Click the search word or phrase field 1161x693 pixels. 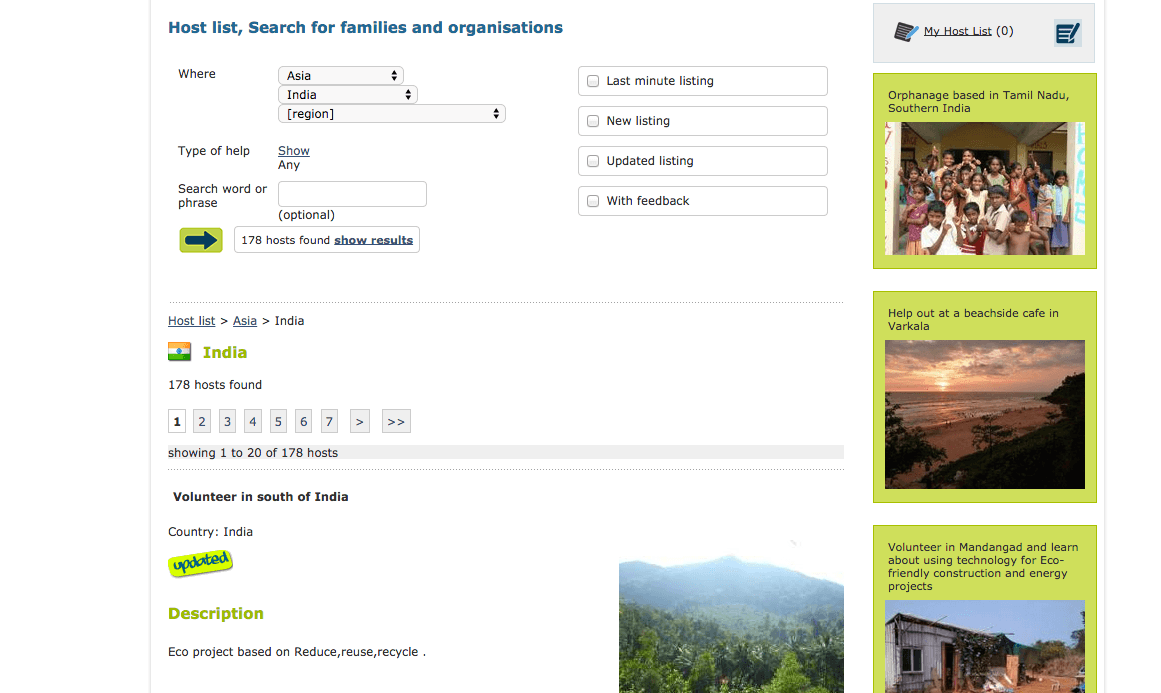coord(352,194)
